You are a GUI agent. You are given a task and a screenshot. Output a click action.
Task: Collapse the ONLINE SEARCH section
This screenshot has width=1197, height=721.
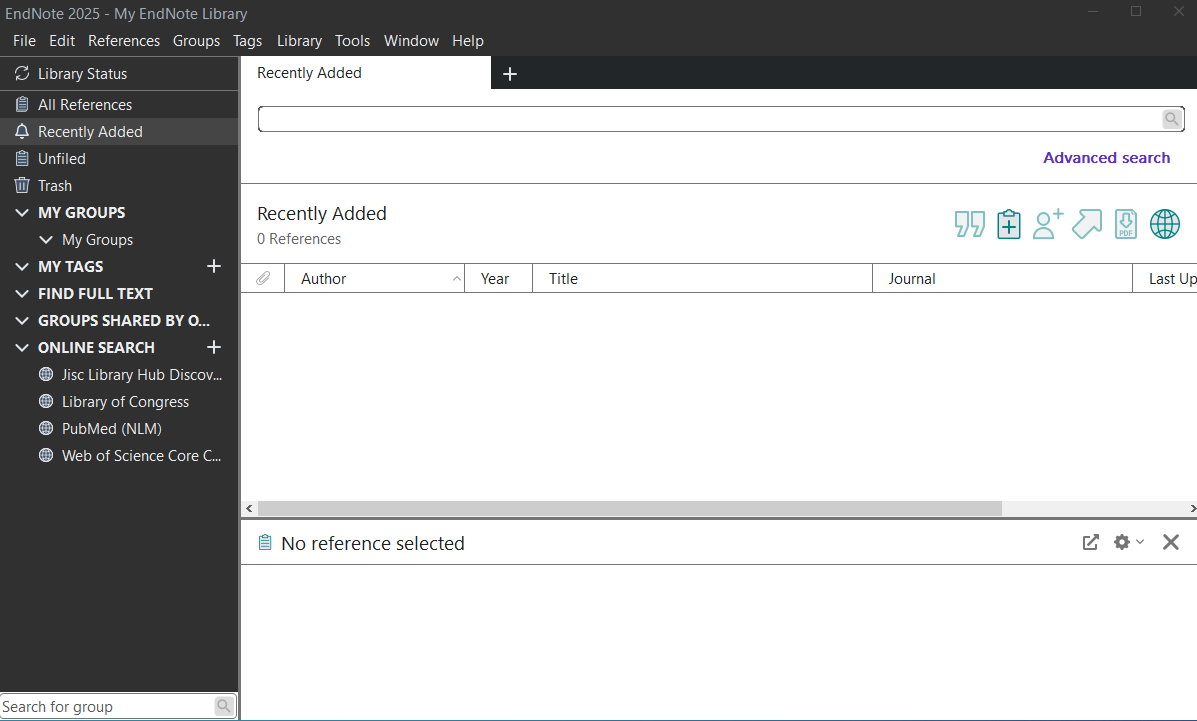coord(22,348)
